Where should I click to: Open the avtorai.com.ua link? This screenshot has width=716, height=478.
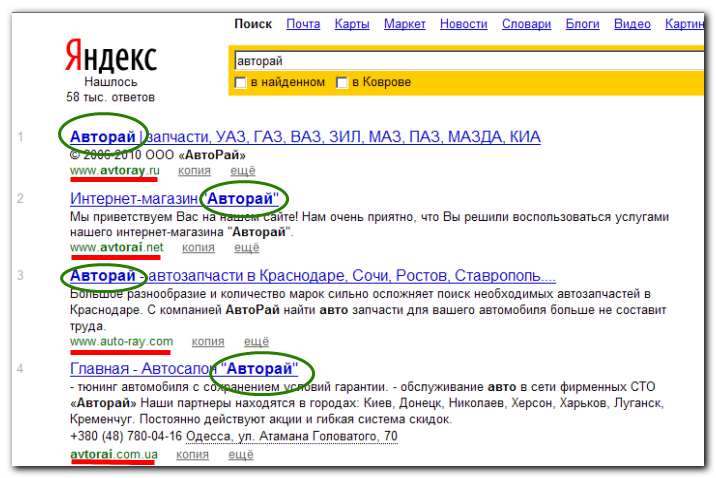[x=114, y=455]
